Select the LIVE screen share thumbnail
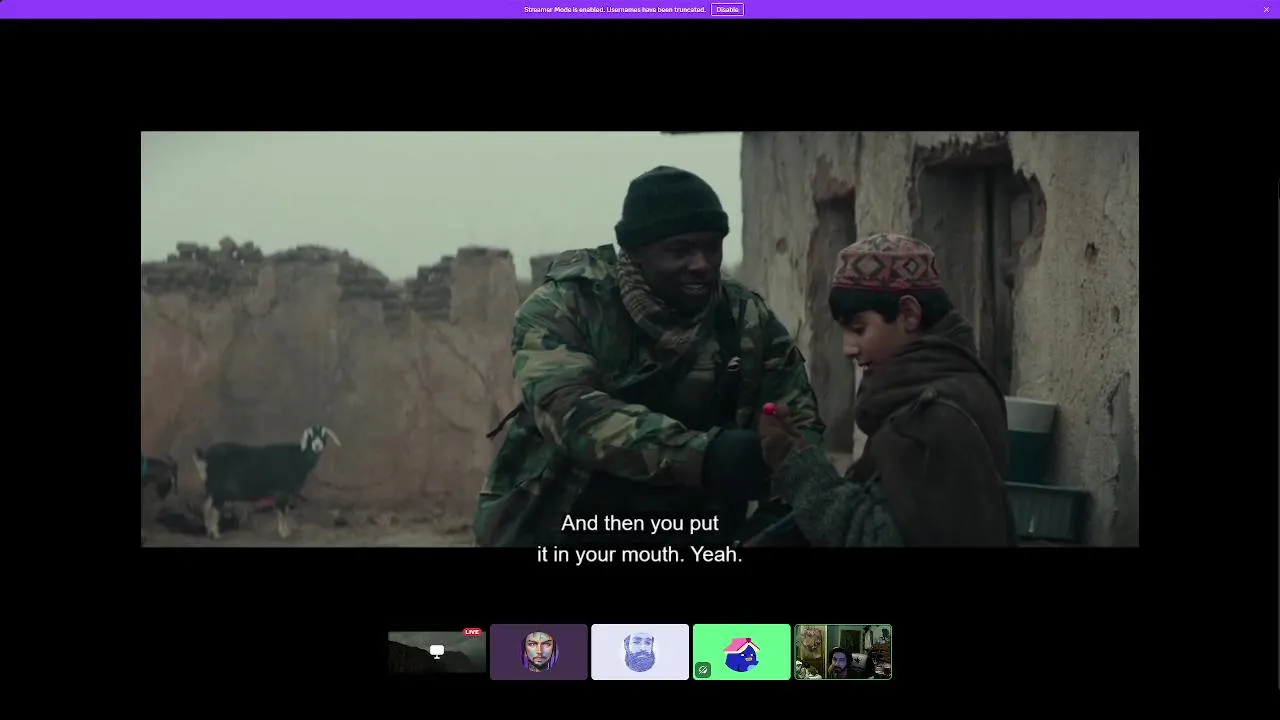 pos(437,652)
